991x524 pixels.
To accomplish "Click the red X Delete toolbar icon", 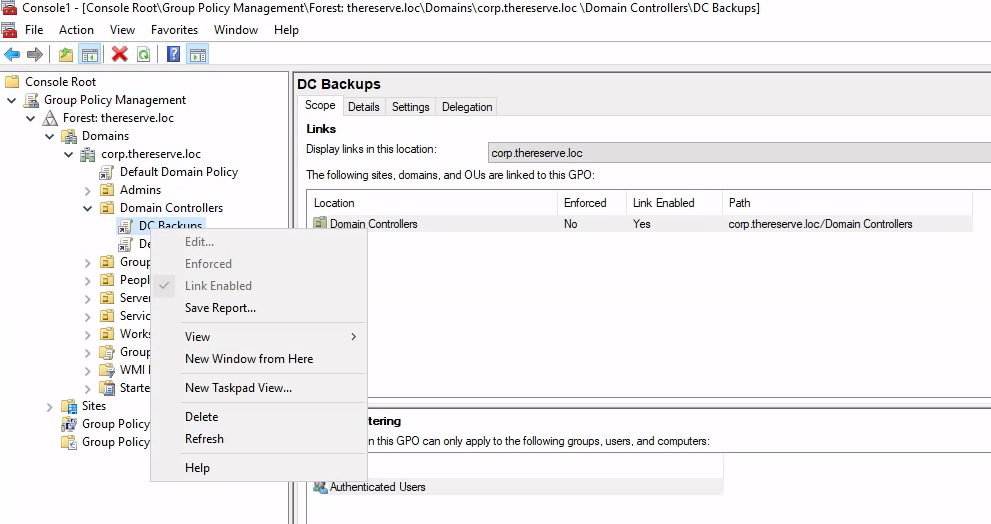I will (120, 54).
